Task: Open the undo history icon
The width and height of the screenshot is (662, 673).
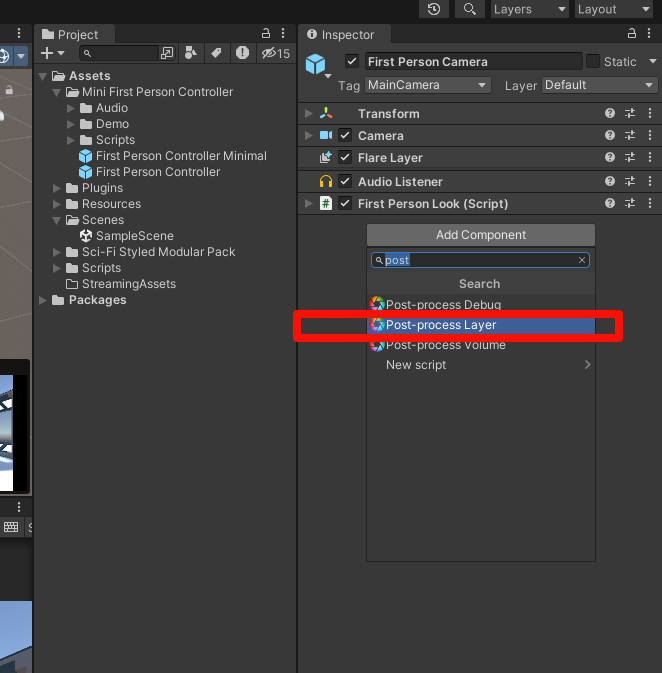Action: tap(434, 9)
